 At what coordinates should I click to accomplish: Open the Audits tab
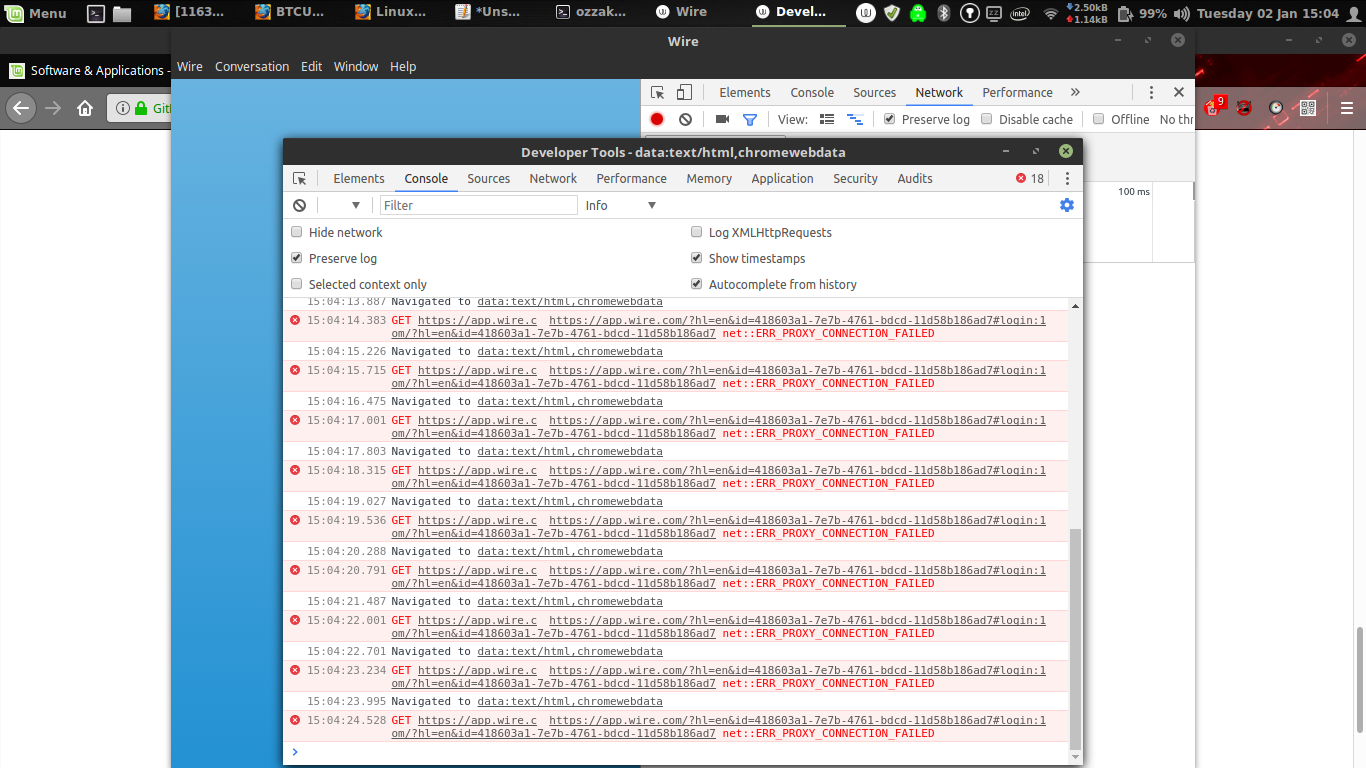pyautogui.click(x=915, y=179)
